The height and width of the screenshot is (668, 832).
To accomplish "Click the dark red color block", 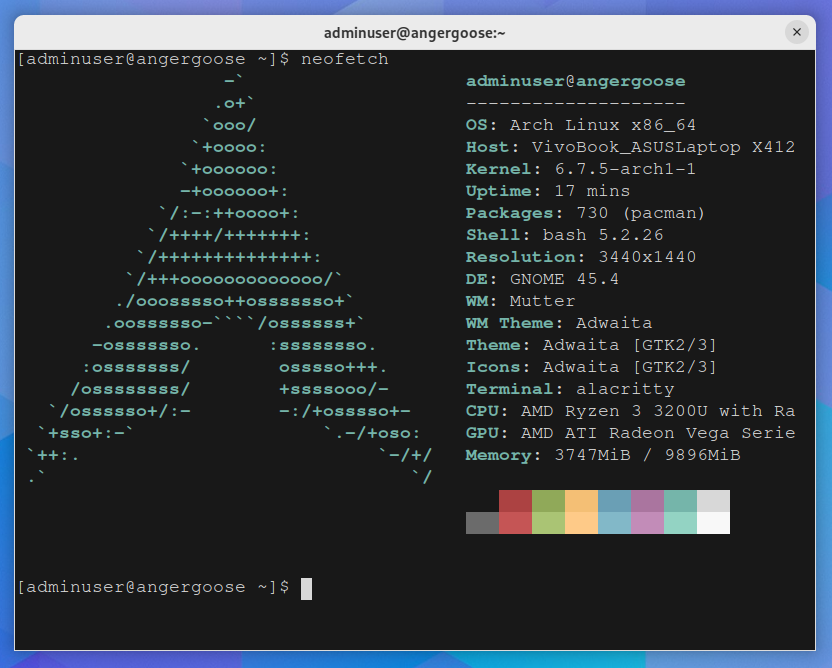I will pos(515,501).
